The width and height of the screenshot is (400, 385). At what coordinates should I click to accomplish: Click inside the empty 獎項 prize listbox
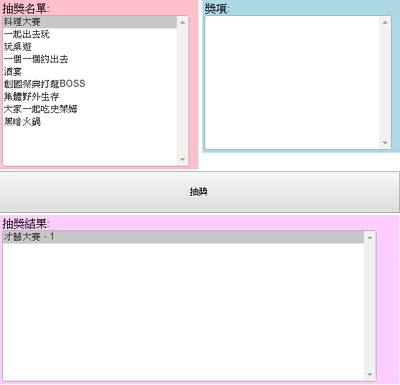(292, 83)
